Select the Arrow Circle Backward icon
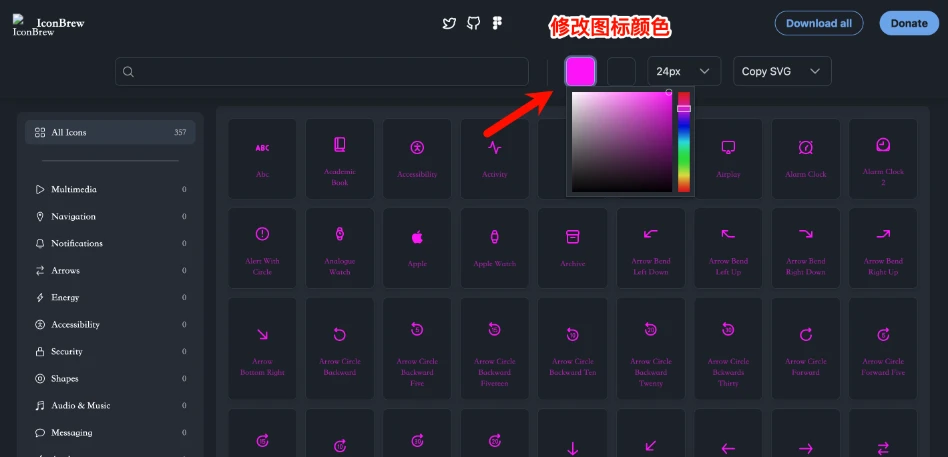Image resolution: width=948 pixels, height=457 pixels. pos(340,348)
